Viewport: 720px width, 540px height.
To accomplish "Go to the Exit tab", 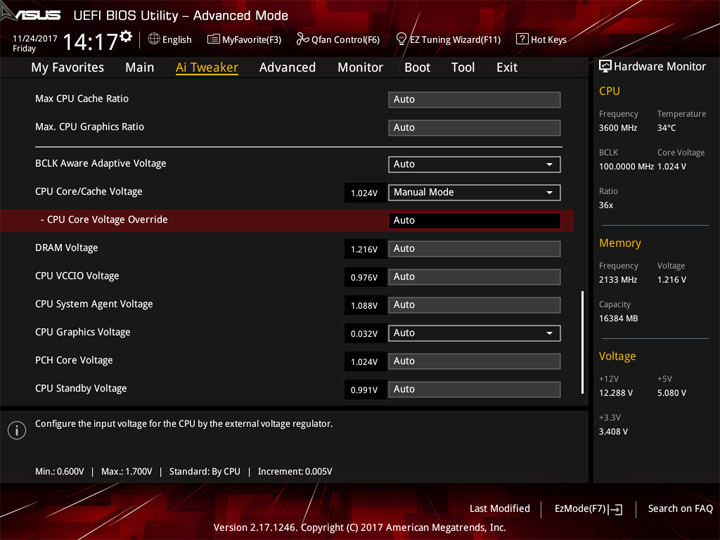I will pos(507,68).
